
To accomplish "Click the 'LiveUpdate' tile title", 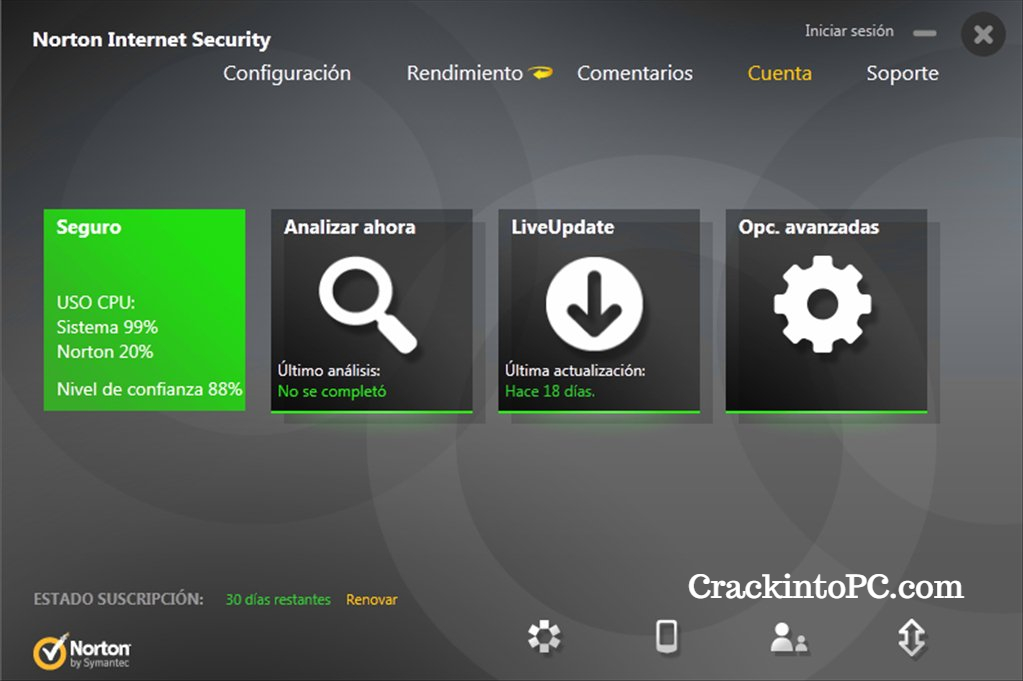I will (562, 227).
